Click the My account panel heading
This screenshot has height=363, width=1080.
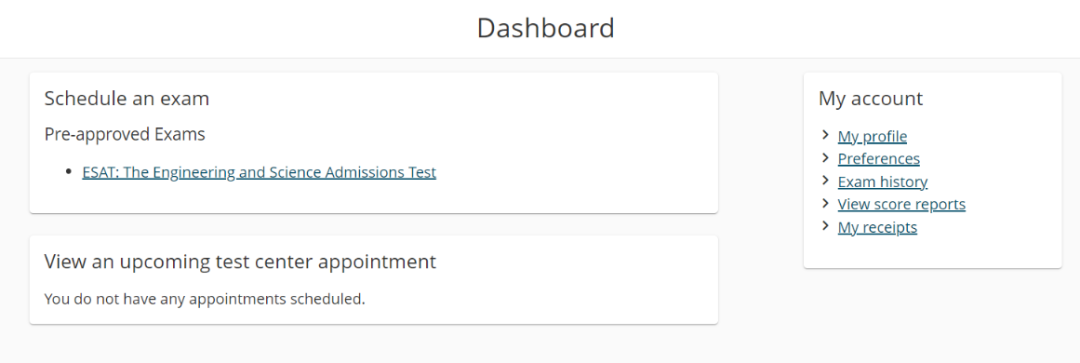[871, 98]
